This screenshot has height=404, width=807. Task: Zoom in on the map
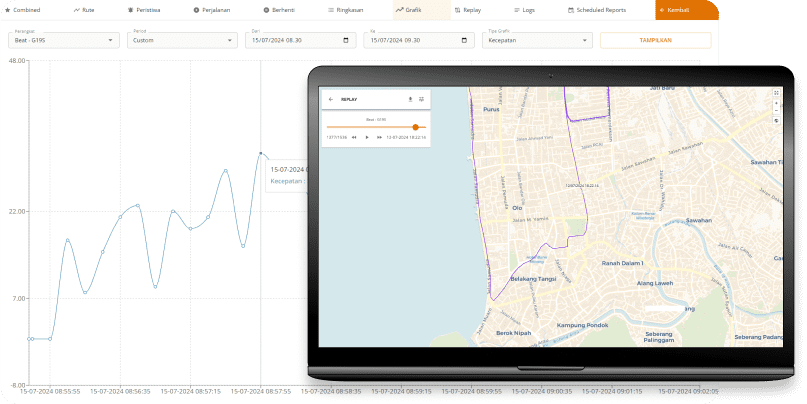(x=777, y=103)
